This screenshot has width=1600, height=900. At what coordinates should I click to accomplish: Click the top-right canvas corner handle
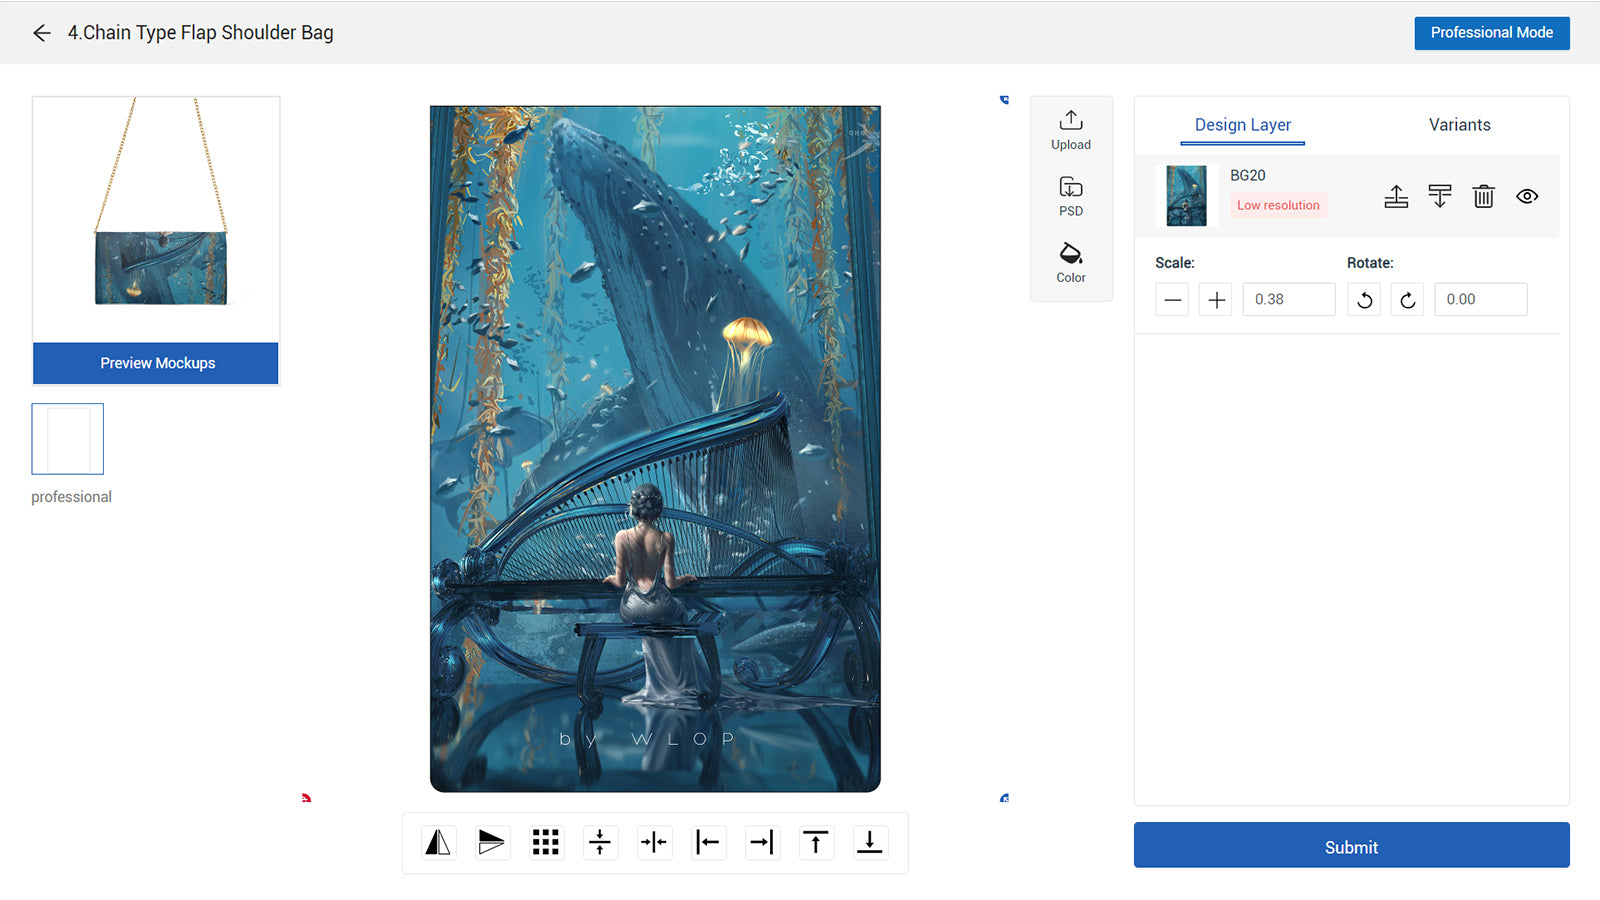coord(1004,99)
